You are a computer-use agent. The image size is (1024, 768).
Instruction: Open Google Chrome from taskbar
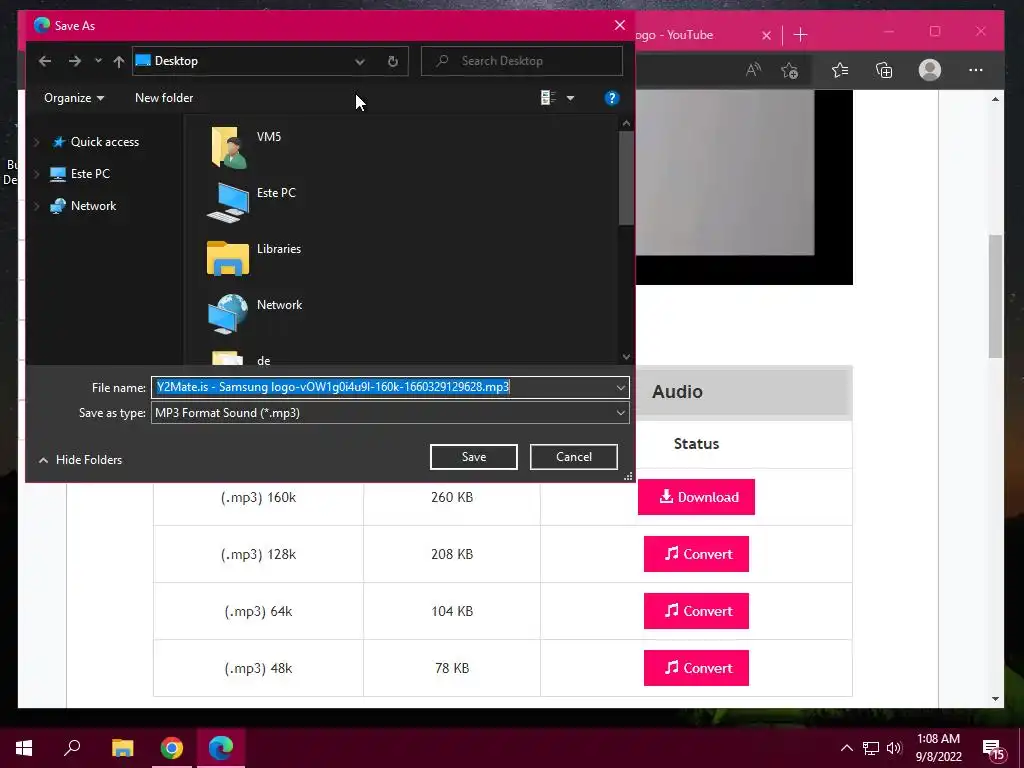pyautogui.click(x=172, y=748)
